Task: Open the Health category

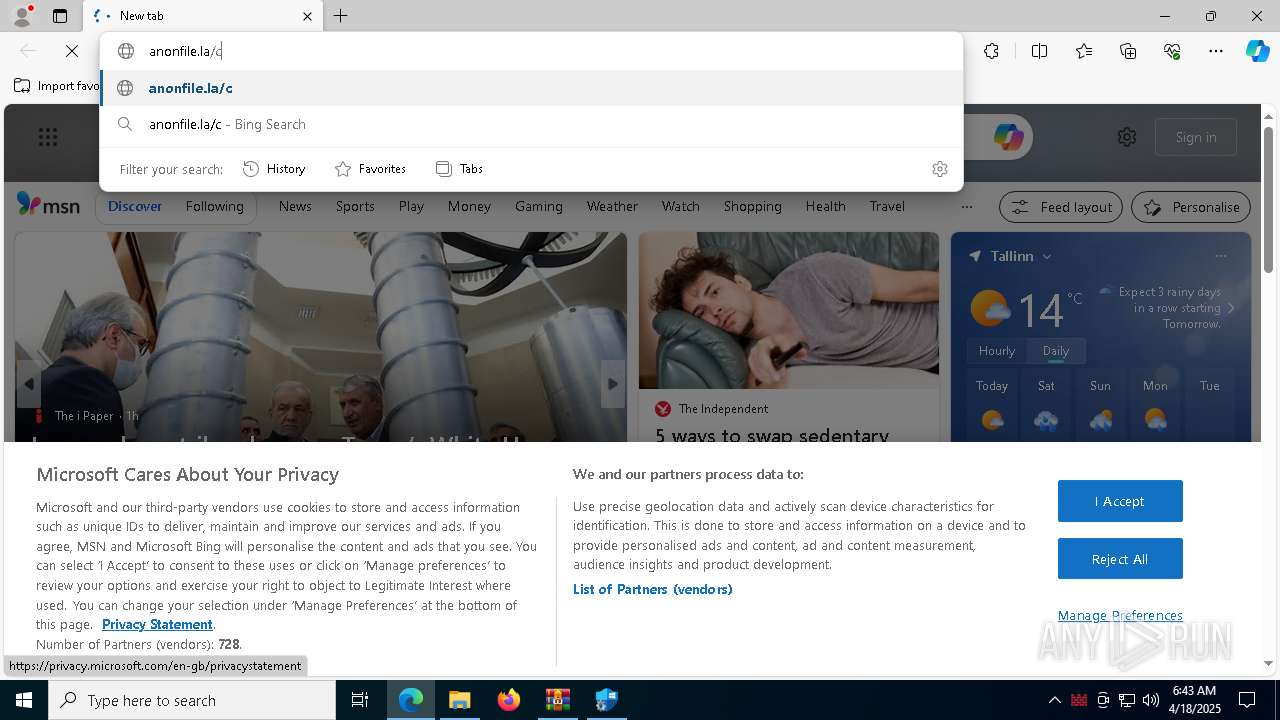Action: pos(825,206)
